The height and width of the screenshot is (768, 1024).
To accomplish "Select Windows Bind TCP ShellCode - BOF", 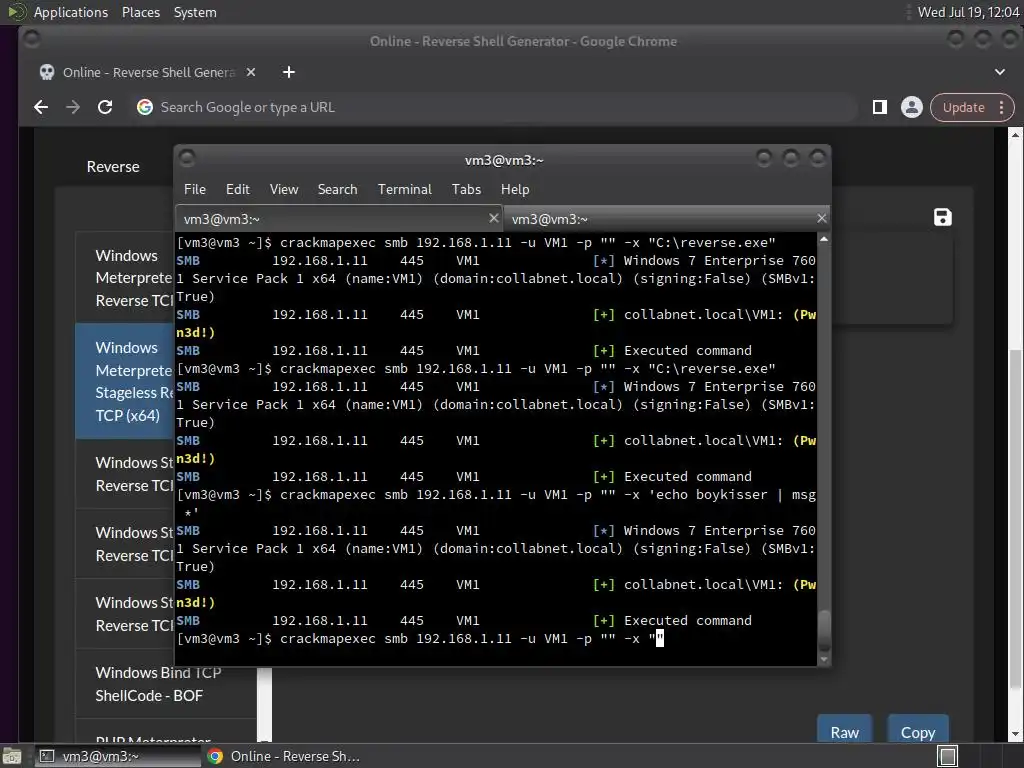I will 166,684.
